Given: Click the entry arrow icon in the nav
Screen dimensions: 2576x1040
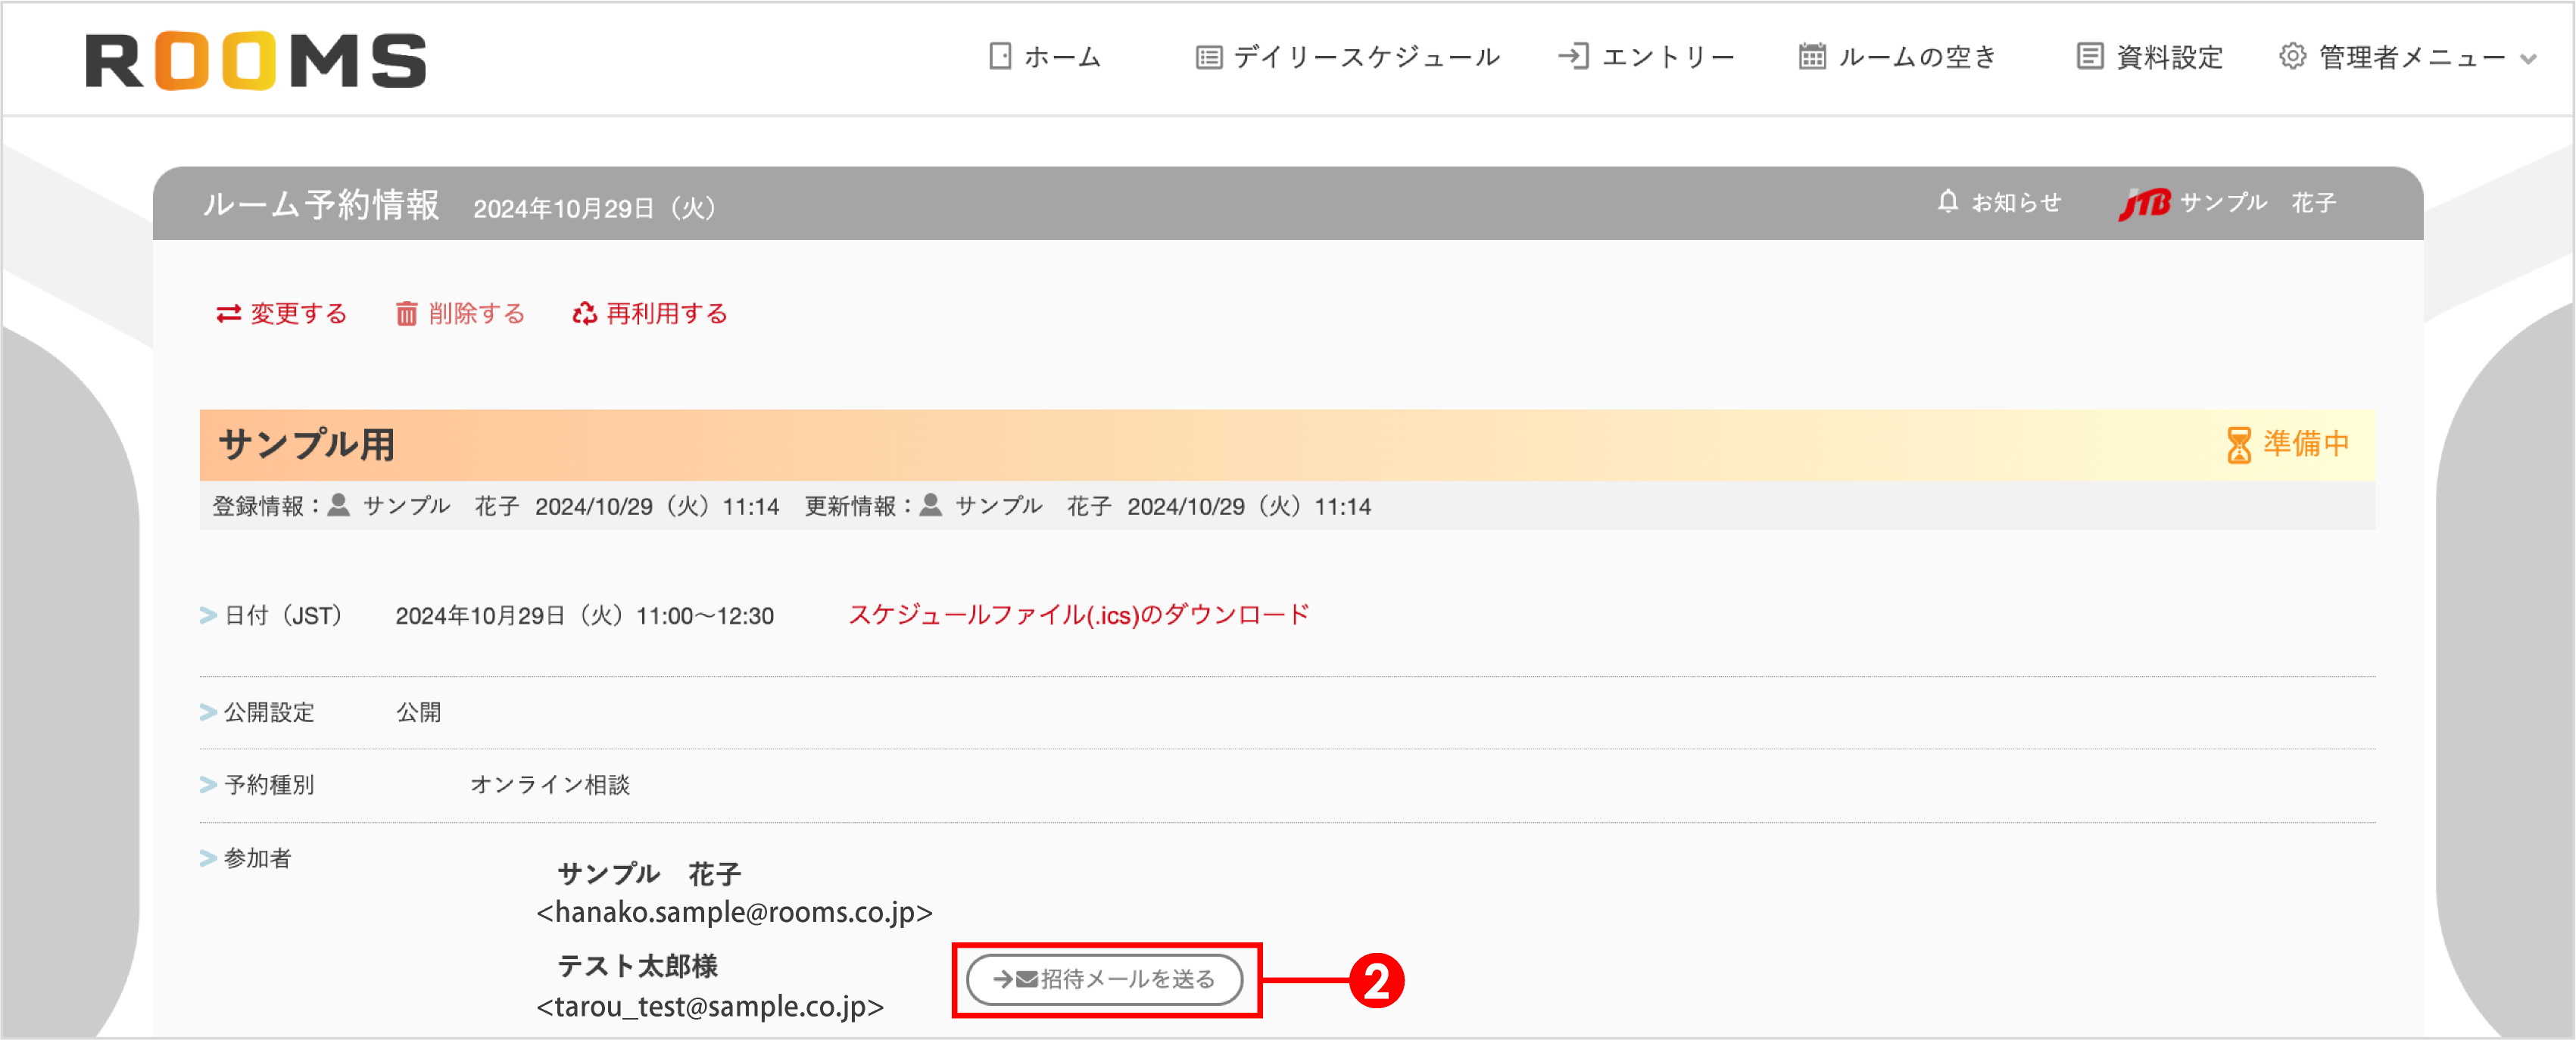Looking at the screenshot, I should tap(1574, 57).
